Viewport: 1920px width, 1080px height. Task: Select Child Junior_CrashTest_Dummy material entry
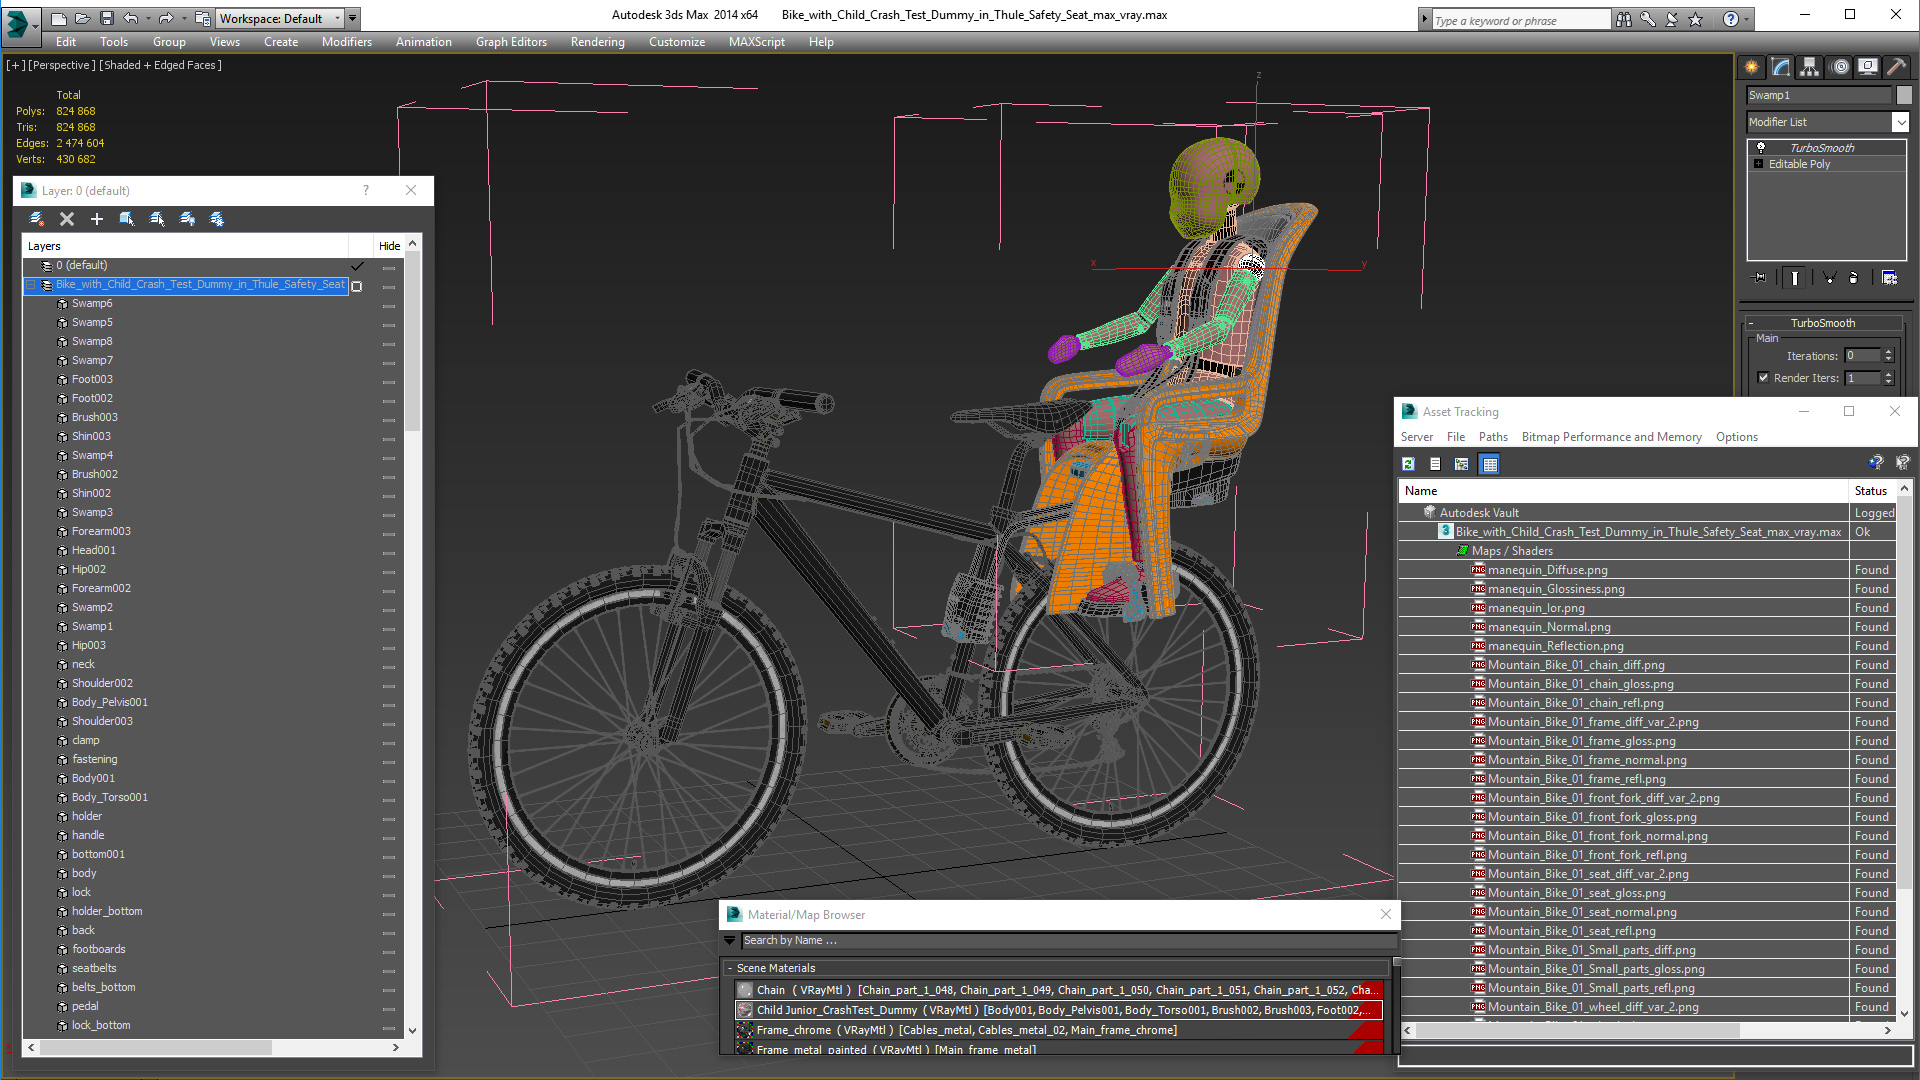[x=1055, y=1010]
